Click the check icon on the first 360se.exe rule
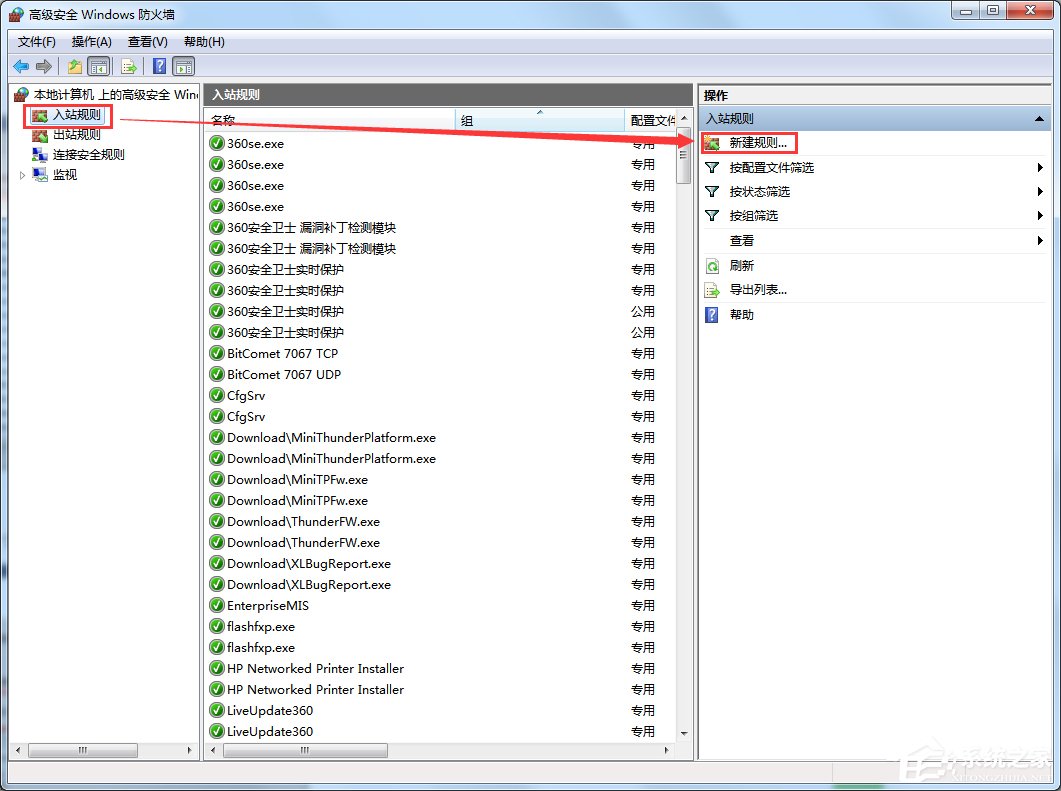This screenshot has height=791, width=1061. click(215, 143)
